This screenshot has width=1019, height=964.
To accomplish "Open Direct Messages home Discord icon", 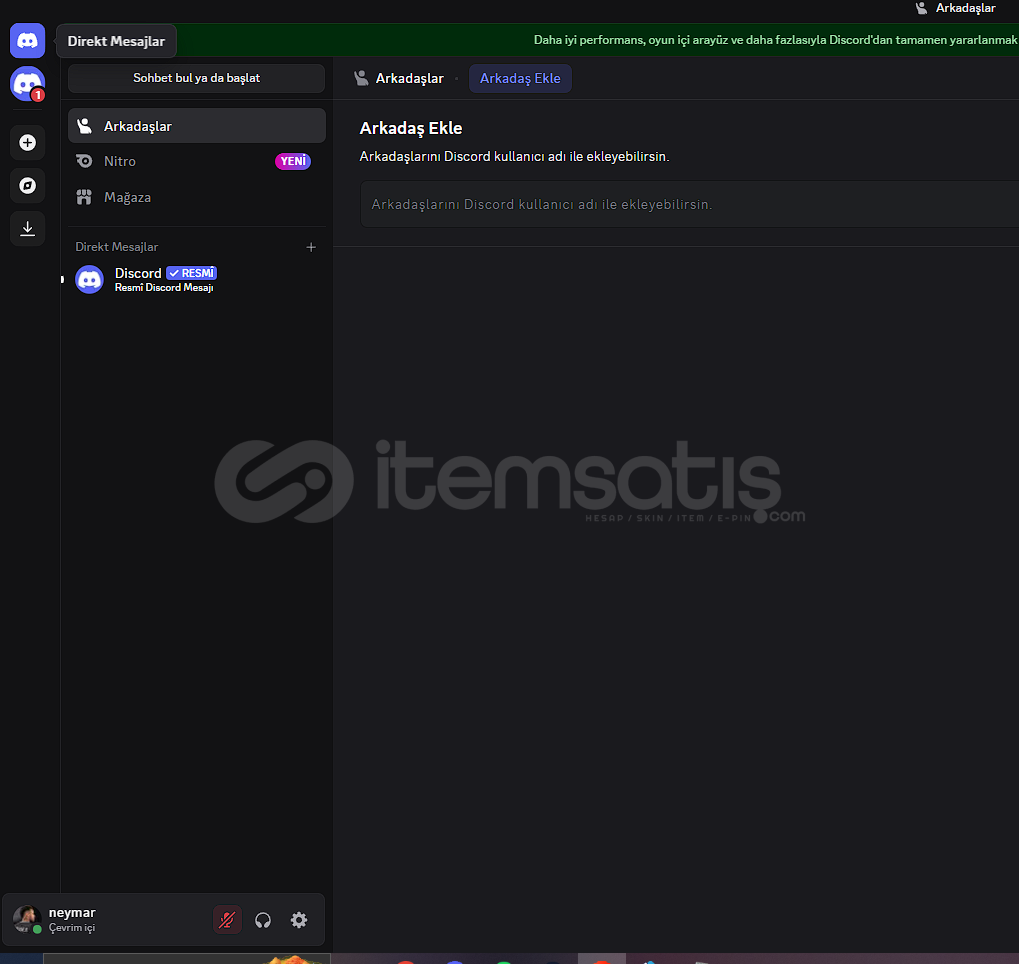I will 27,41.
